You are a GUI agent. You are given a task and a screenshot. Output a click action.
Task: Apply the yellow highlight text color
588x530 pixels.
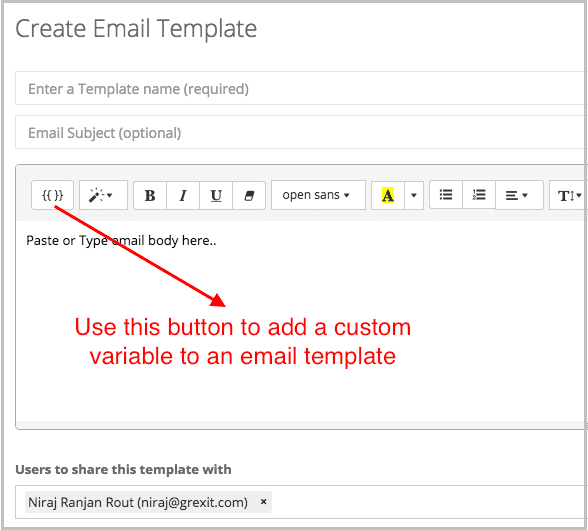(x=388, y=195)
